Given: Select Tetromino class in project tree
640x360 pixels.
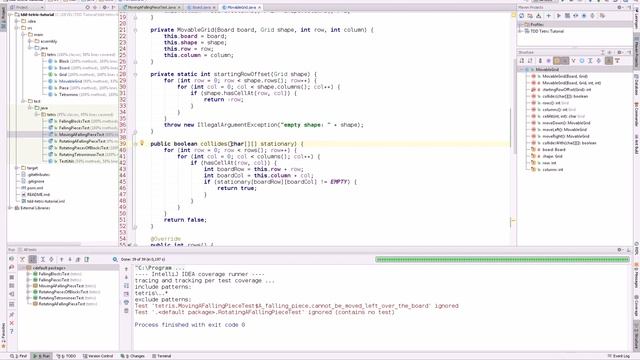Looking at the screenshot, I should 68,94.
